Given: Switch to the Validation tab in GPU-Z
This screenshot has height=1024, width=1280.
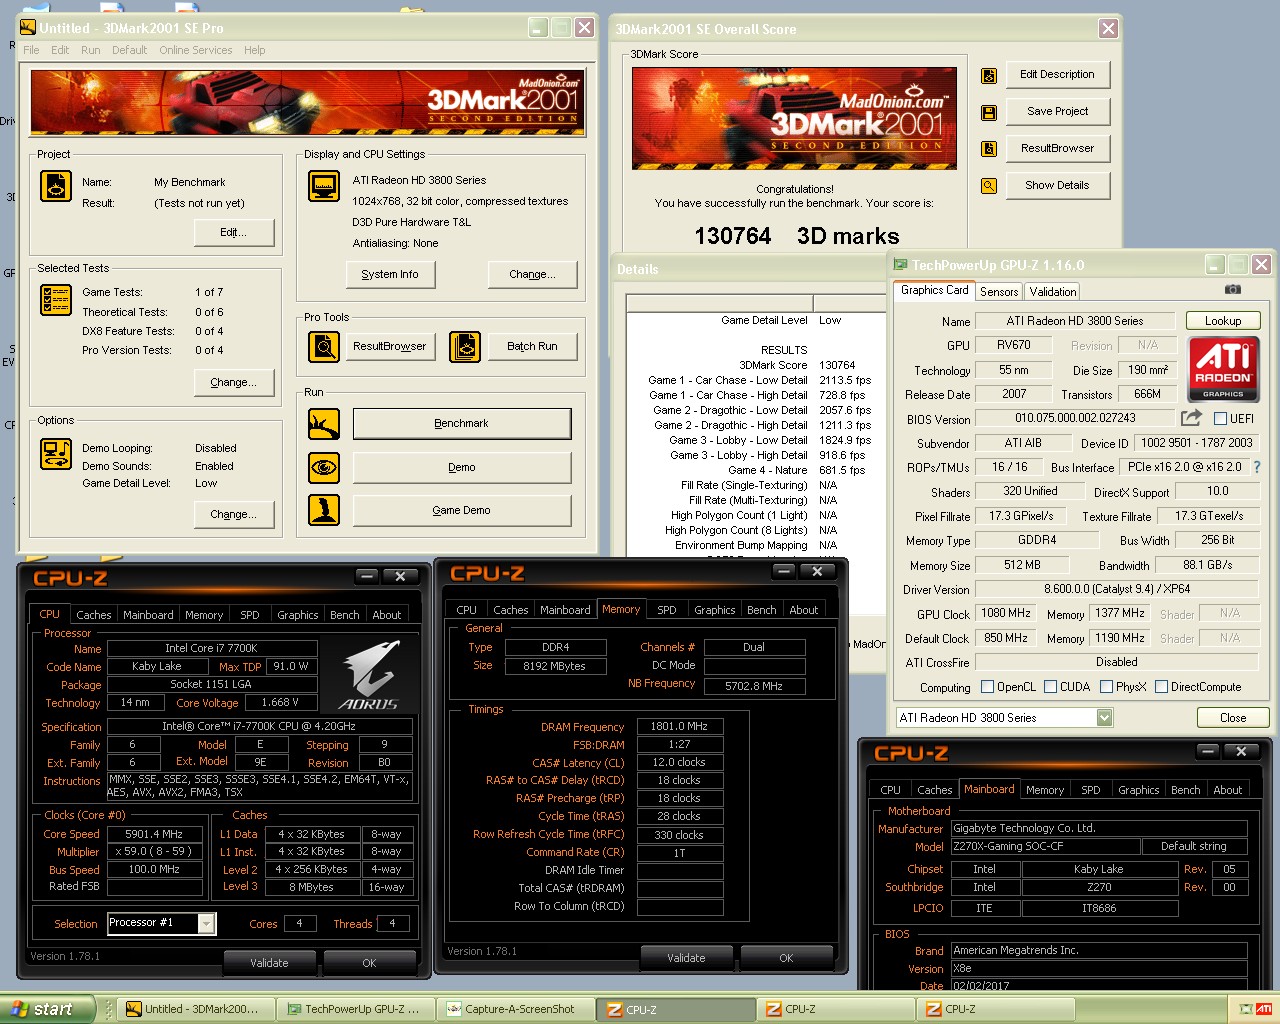Looking at the screenshot, I should (x=1053, y=292).
